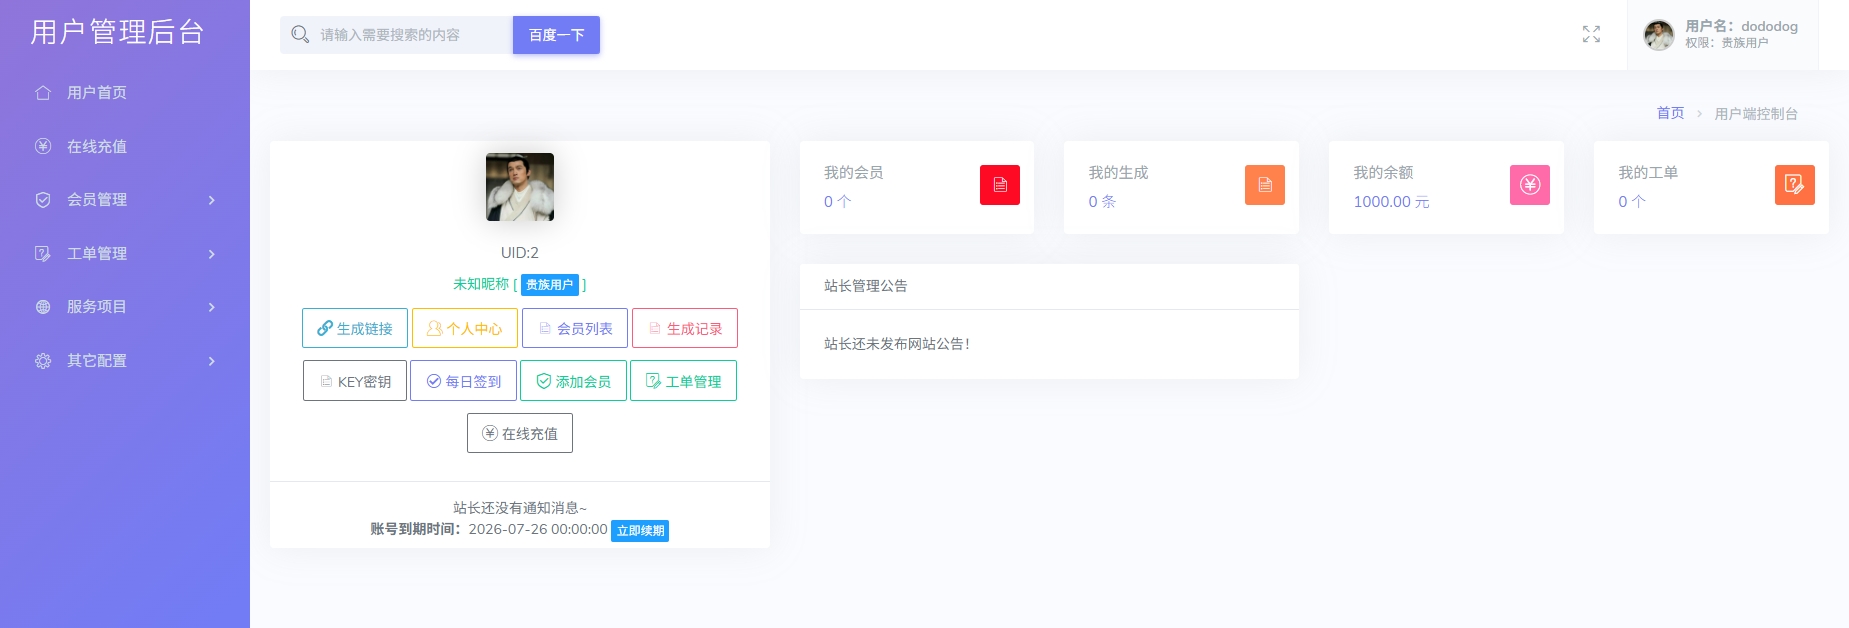Viewport: 1849px width, 628px height.
Task: Click the 站长还没有通知消息 notice text
Action: click(520, 508)
